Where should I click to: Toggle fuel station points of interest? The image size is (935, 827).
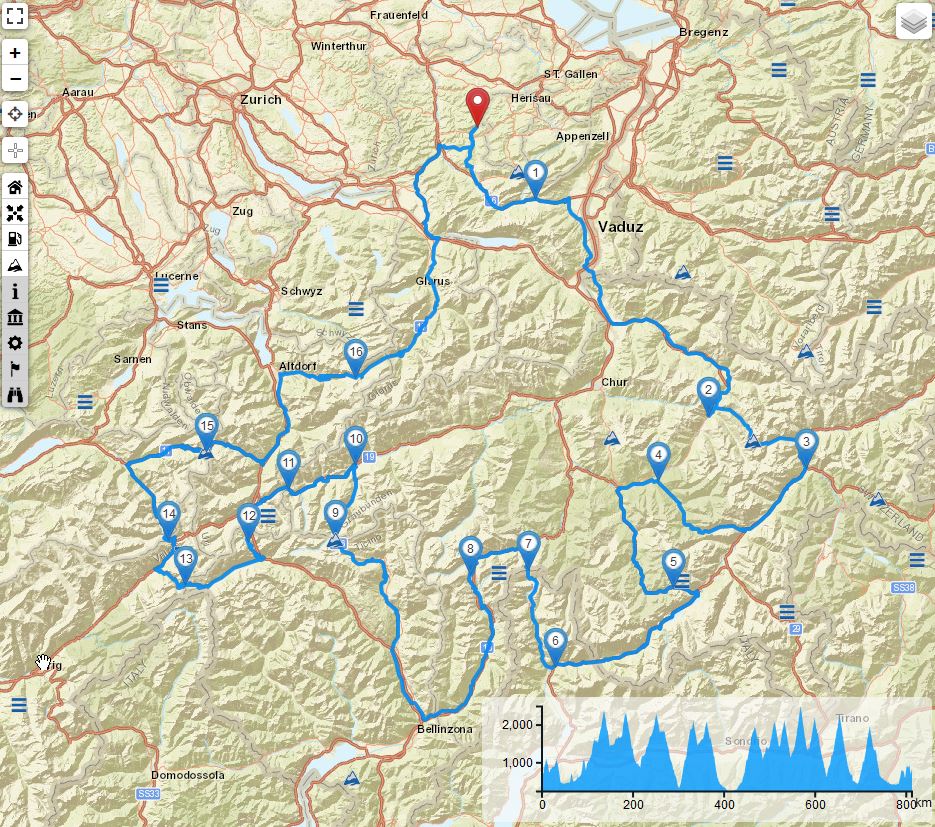click(x=15, y=239)
